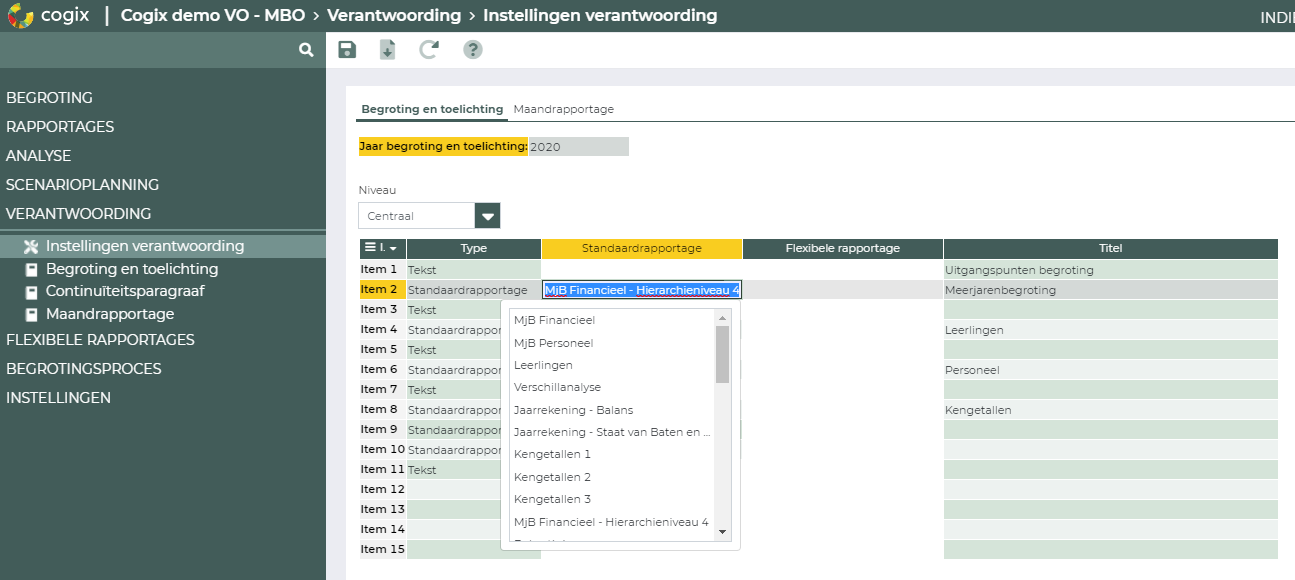
Task: Click the Refresh icon in the toolbar
Action: click(x=429, y=48)
